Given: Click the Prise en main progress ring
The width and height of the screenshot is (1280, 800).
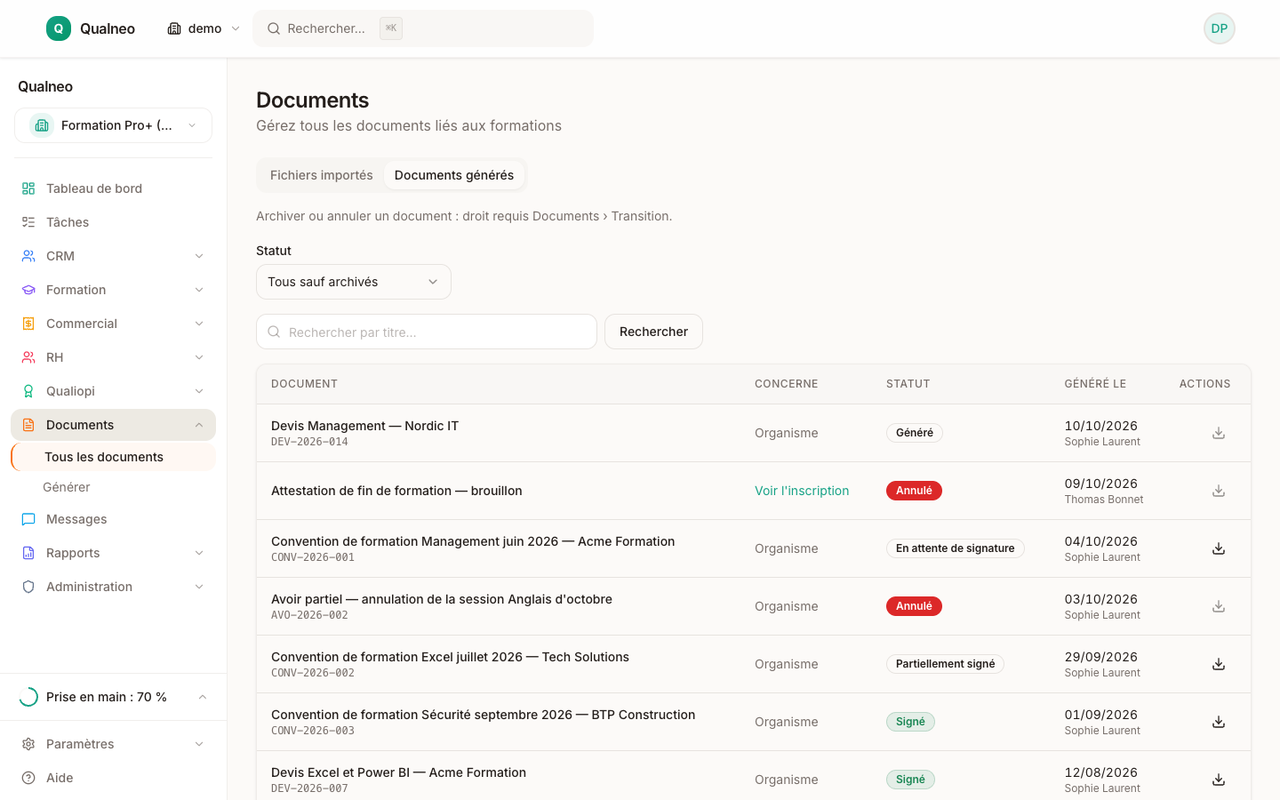Looking at the screenshot, I should point(28,697).
